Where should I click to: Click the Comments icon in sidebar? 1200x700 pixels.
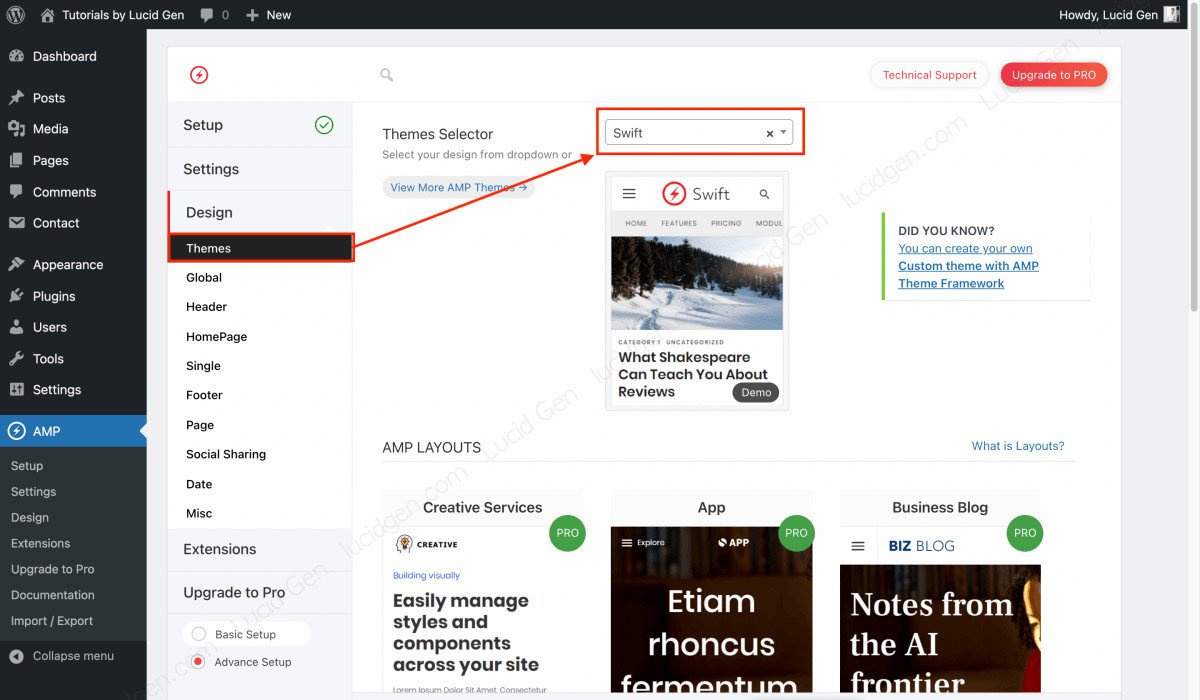click(16, 192)
